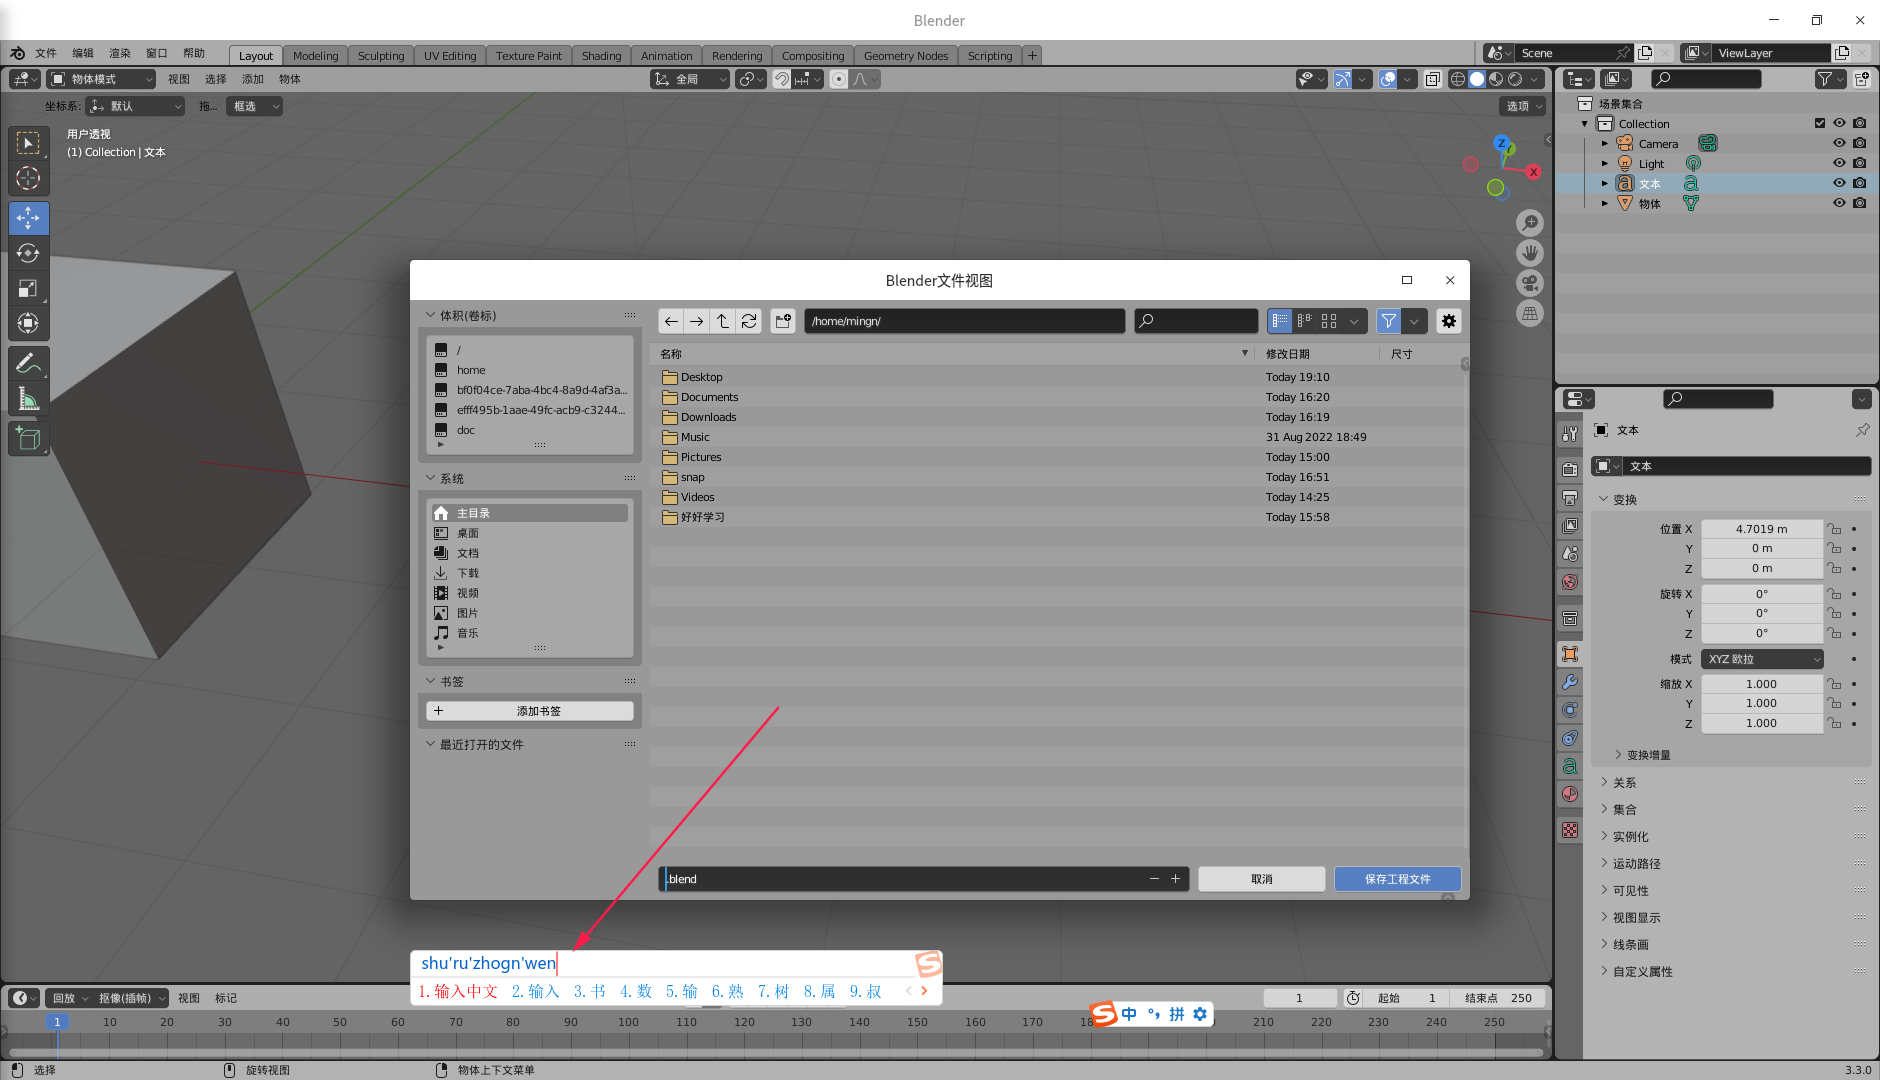
Task: Toggle X-ray in viewport header
Action: pyautogui.click(x=1433, y=79)
